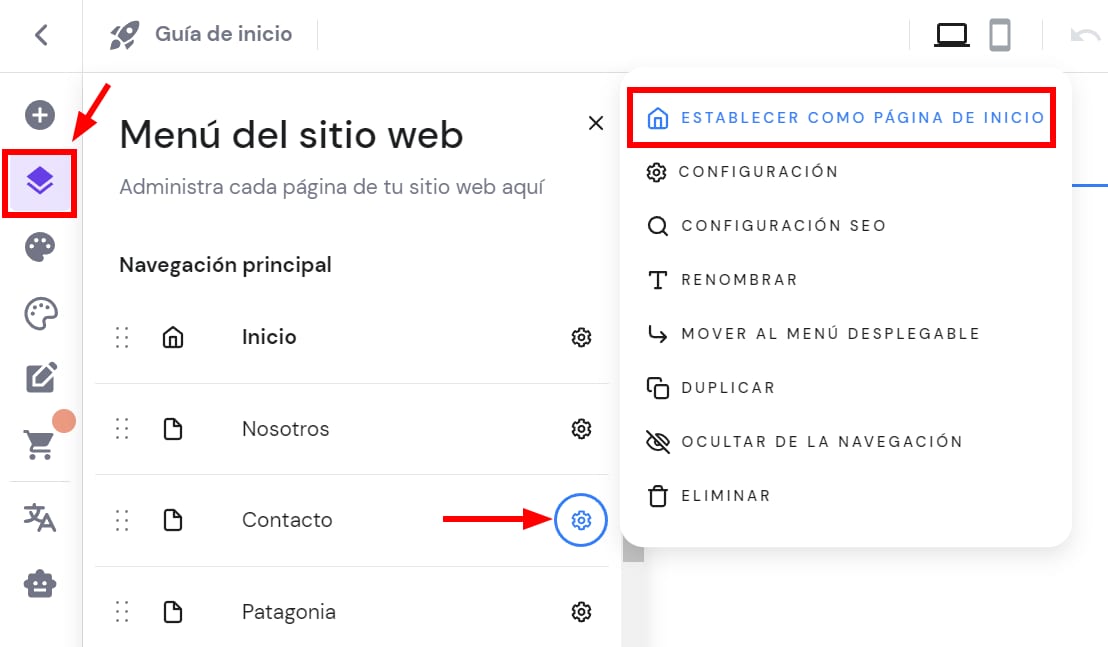
Task: Go back with the left chevron
Action: [x=41, y=35]
